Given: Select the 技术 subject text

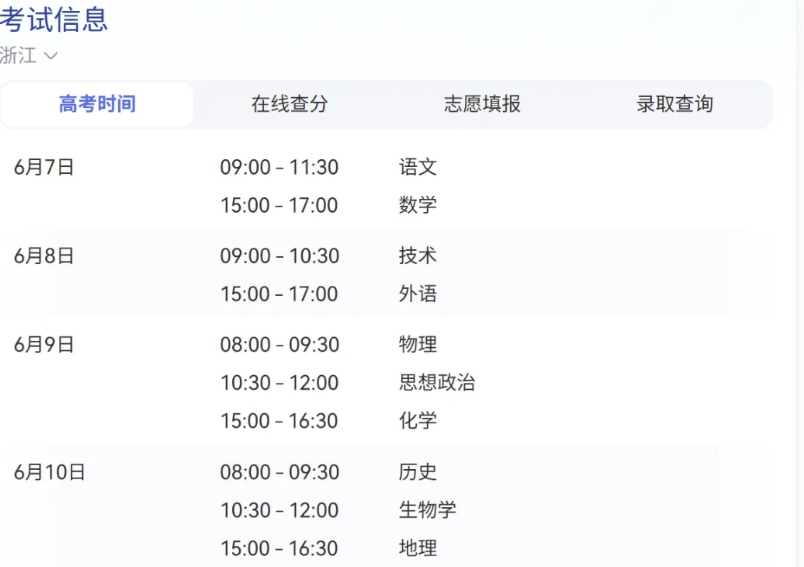Looking at the screenshot, I should tap(418, 256).
